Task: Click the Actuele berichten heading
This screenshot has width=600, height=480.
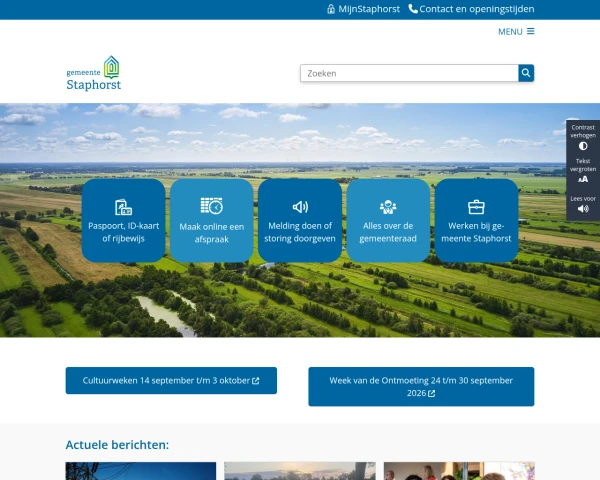Action: click(x=117, y=445)
